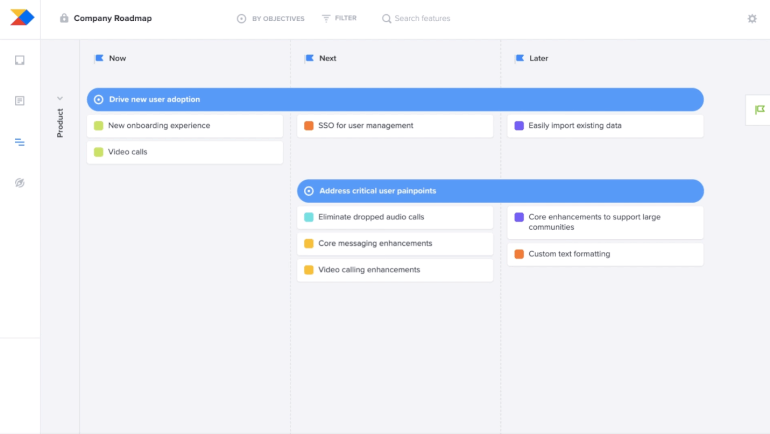Select the Now column header
This screenshot has height=434, width=770.
[x=117, y=58]
